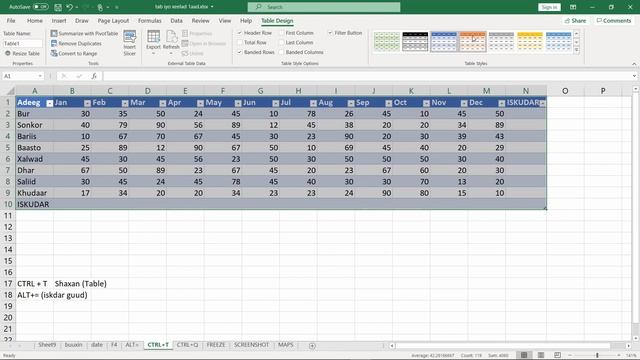Click the Share button
Viewport: 640px width, 360px height.
575,20
